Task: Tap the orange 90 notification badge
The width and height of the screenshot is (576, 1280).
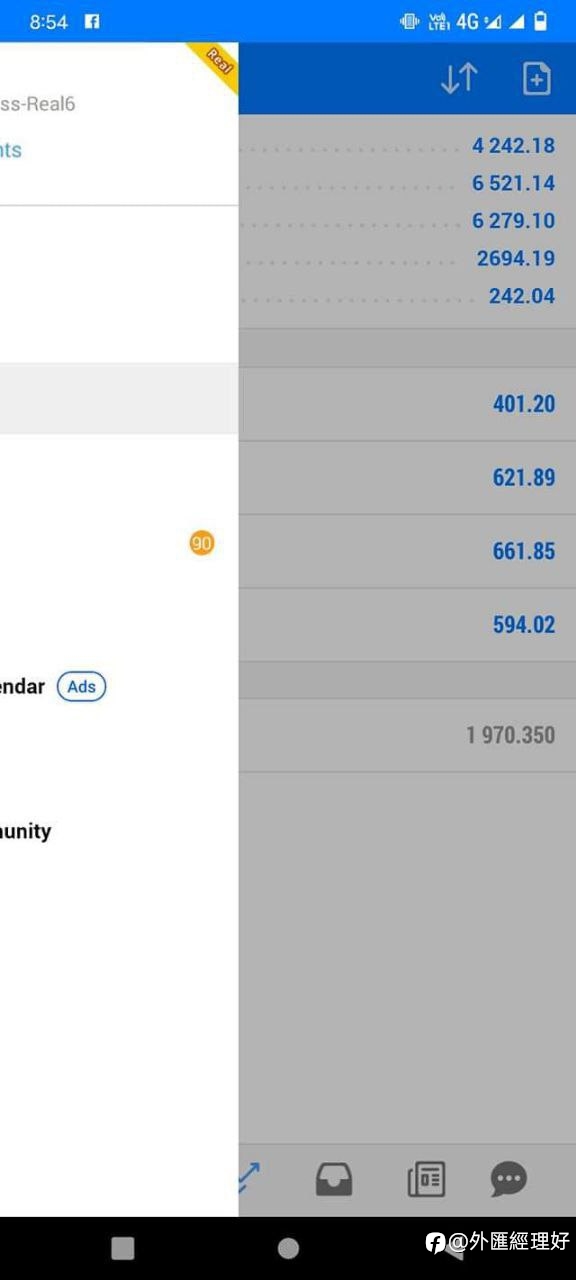Action: point(202,543)
